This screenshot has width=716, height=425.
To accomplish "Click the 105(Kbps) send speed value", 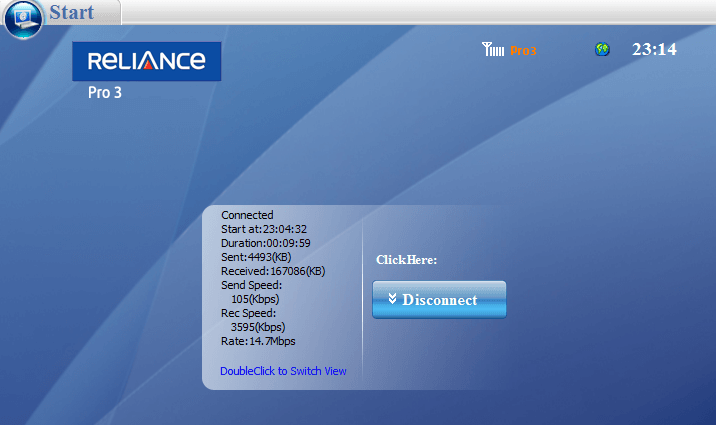I will pyautogui.click(x=255, y=299).
